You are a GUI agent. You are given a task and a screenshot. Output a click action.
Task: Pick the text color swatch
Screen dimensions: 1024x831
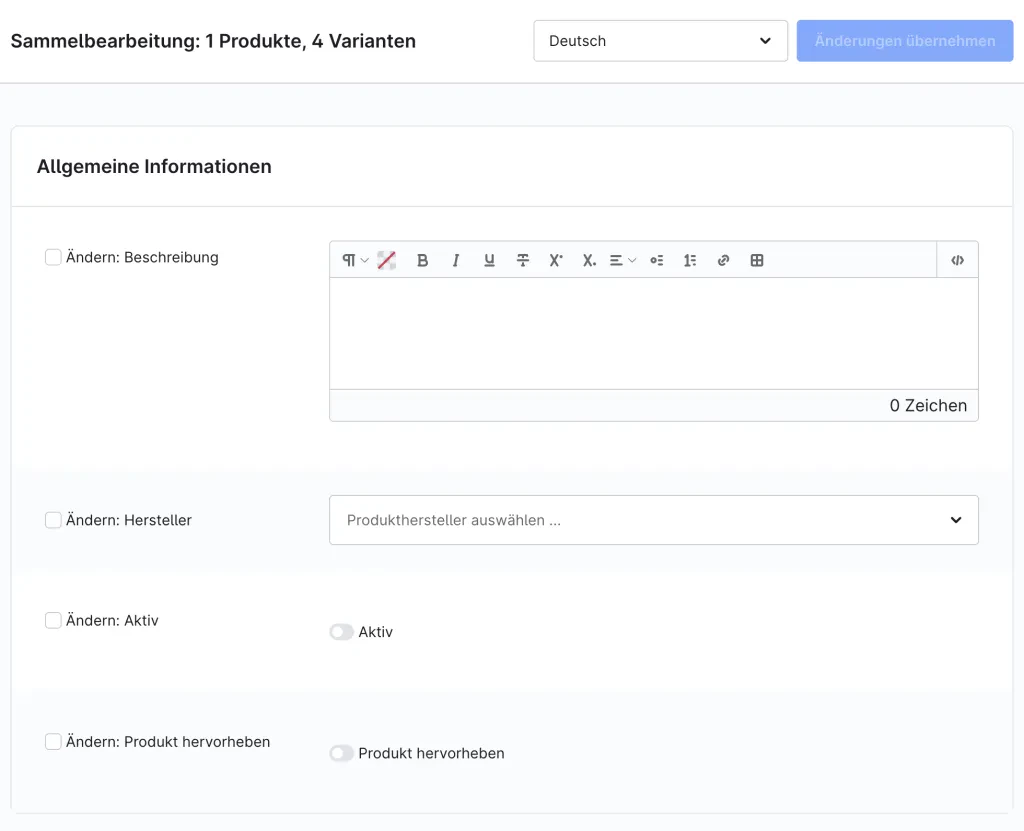(x=387, y=260)
